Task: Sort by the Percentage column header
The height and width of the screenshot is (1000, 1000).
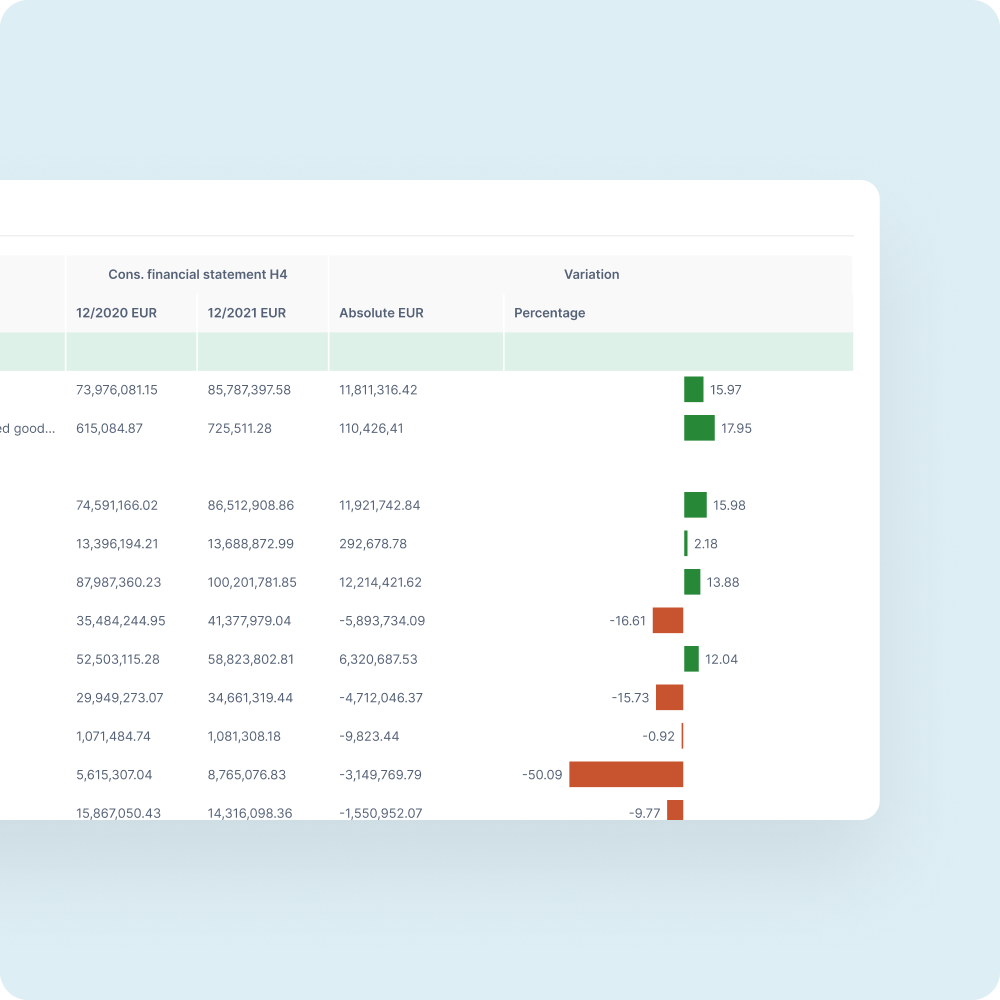Action: pos(549,313)
